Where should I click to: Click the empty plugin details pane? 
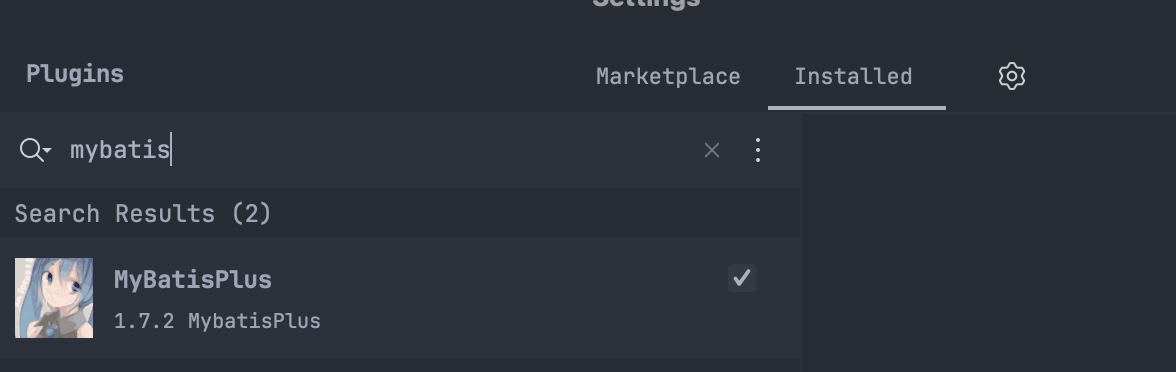click(988, 242)
